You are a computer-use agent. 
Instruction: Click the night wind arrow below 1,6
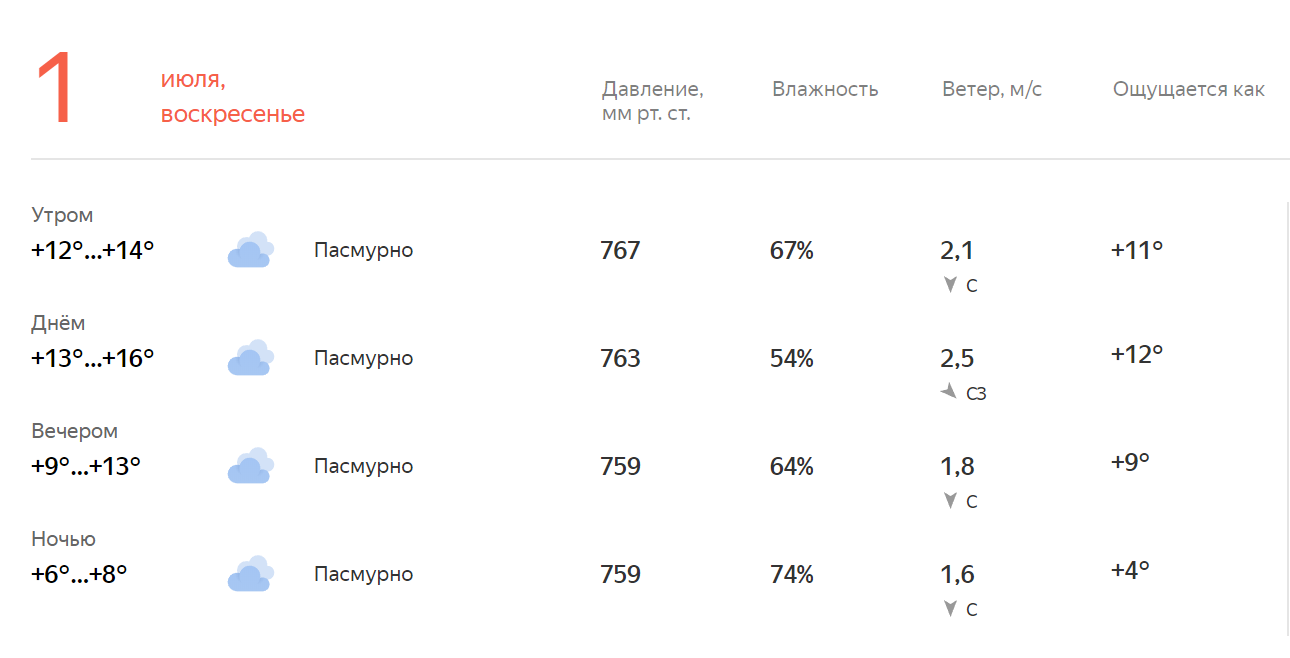click(x=951, y=609)
